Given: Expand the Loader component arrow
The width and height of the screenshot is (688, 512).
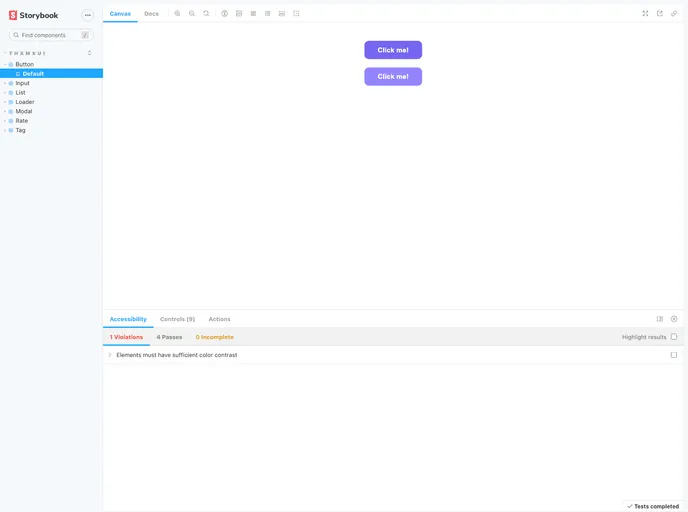Looking at the screenshot, I should 5,102.
